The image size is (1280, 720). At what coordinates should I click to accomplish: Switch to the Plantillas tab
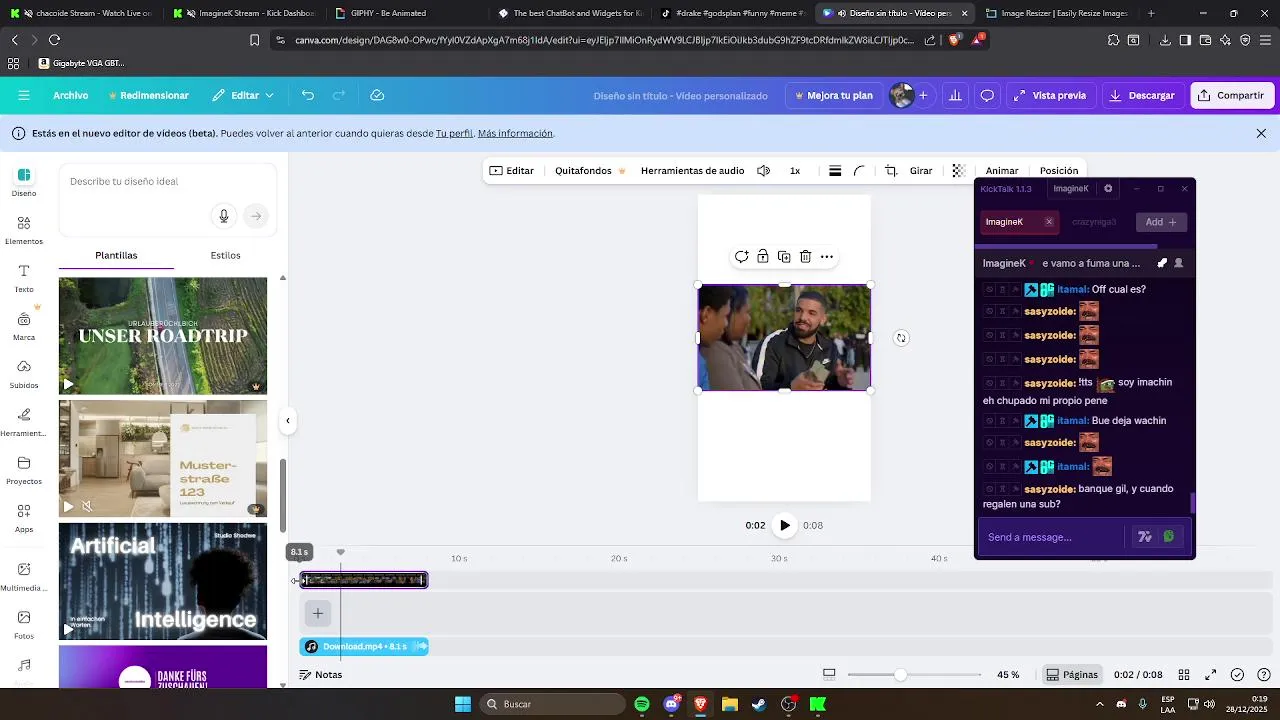click(116, 255)
